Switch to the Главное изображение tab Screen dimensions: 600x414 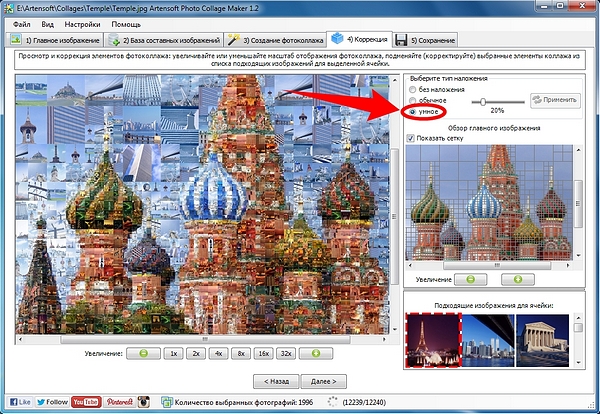(x=55, y=40)
